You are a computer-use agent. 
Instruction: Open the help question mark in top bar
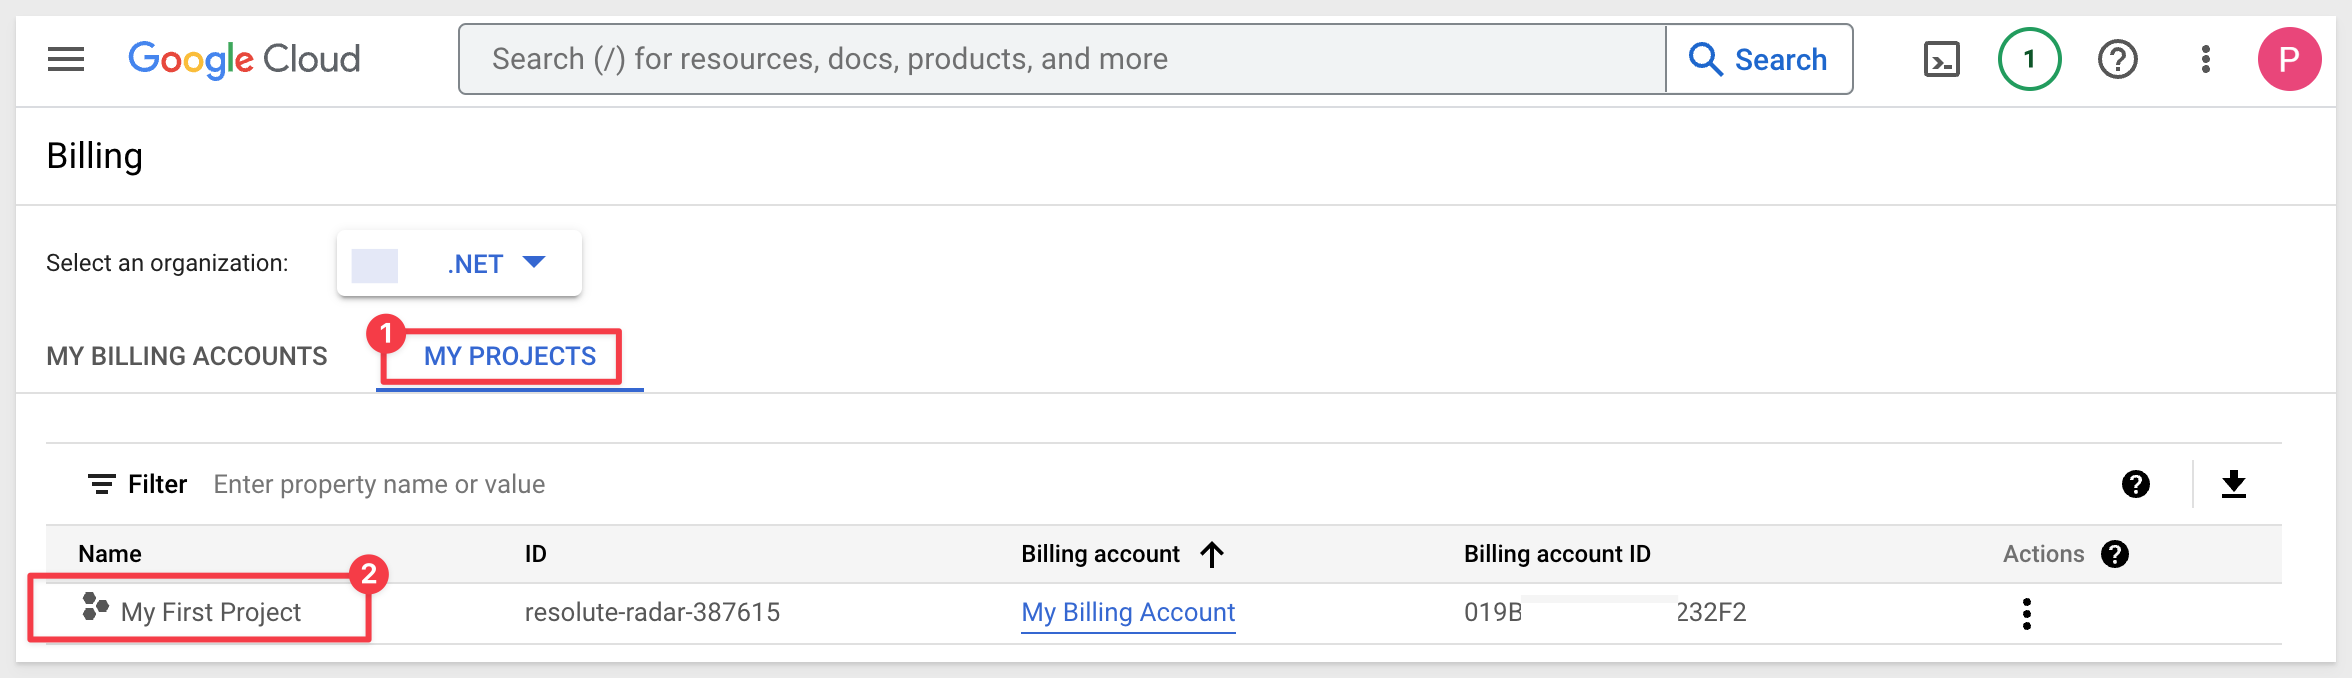pyautogui.click(x=2117, y=60)
